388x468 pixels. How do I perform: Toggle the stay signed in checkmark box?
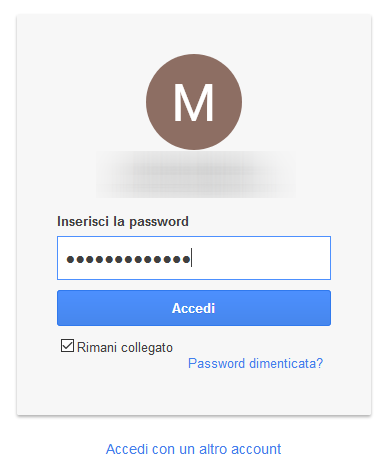click(x=67, y=346)
